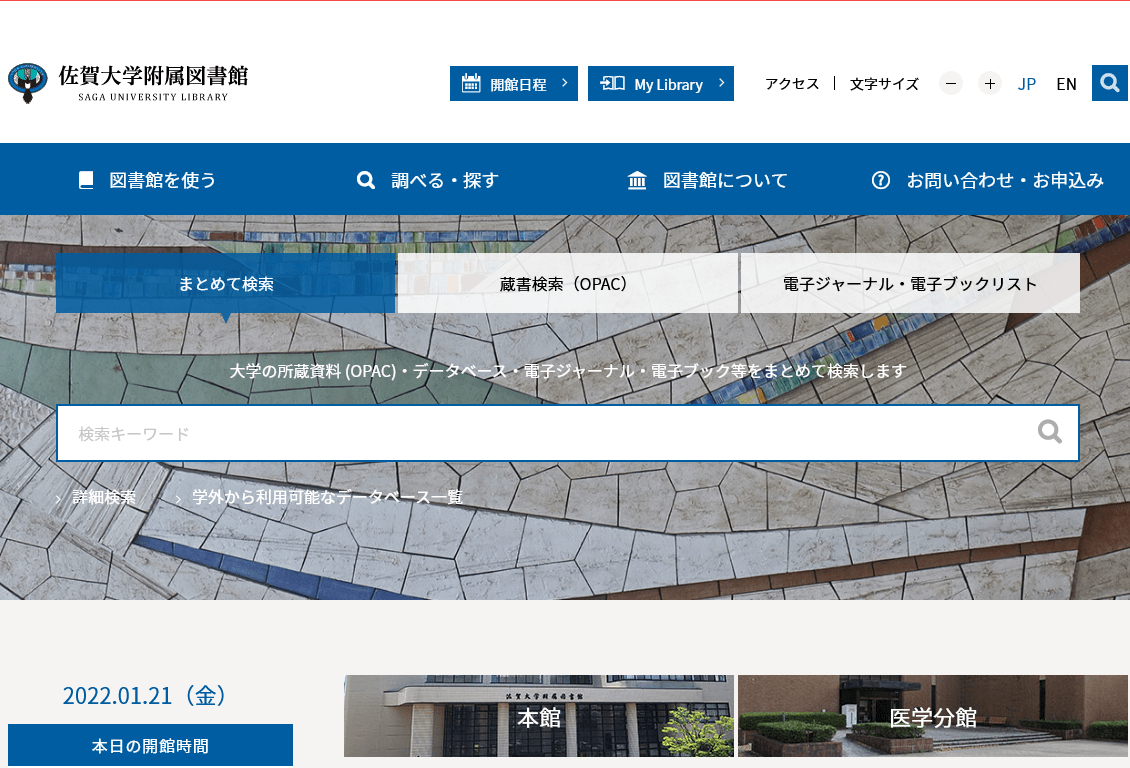Open the site search magnifier icon in header

[1110, 83]
